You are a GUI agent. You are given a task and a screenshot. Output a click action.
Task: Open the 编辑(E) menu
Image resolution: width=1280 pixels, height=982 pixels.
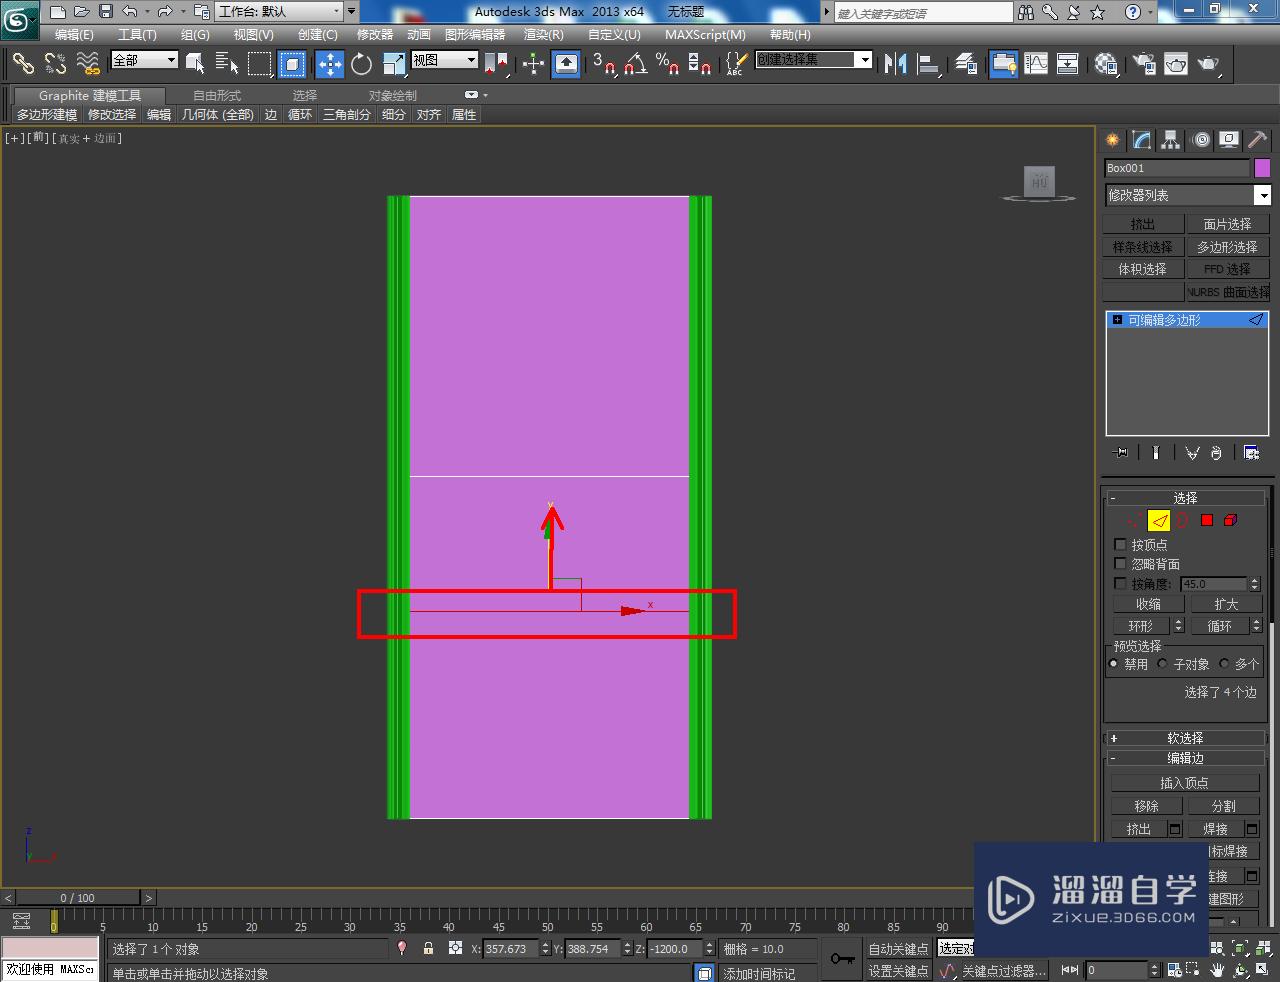click(x=74, y=34)
